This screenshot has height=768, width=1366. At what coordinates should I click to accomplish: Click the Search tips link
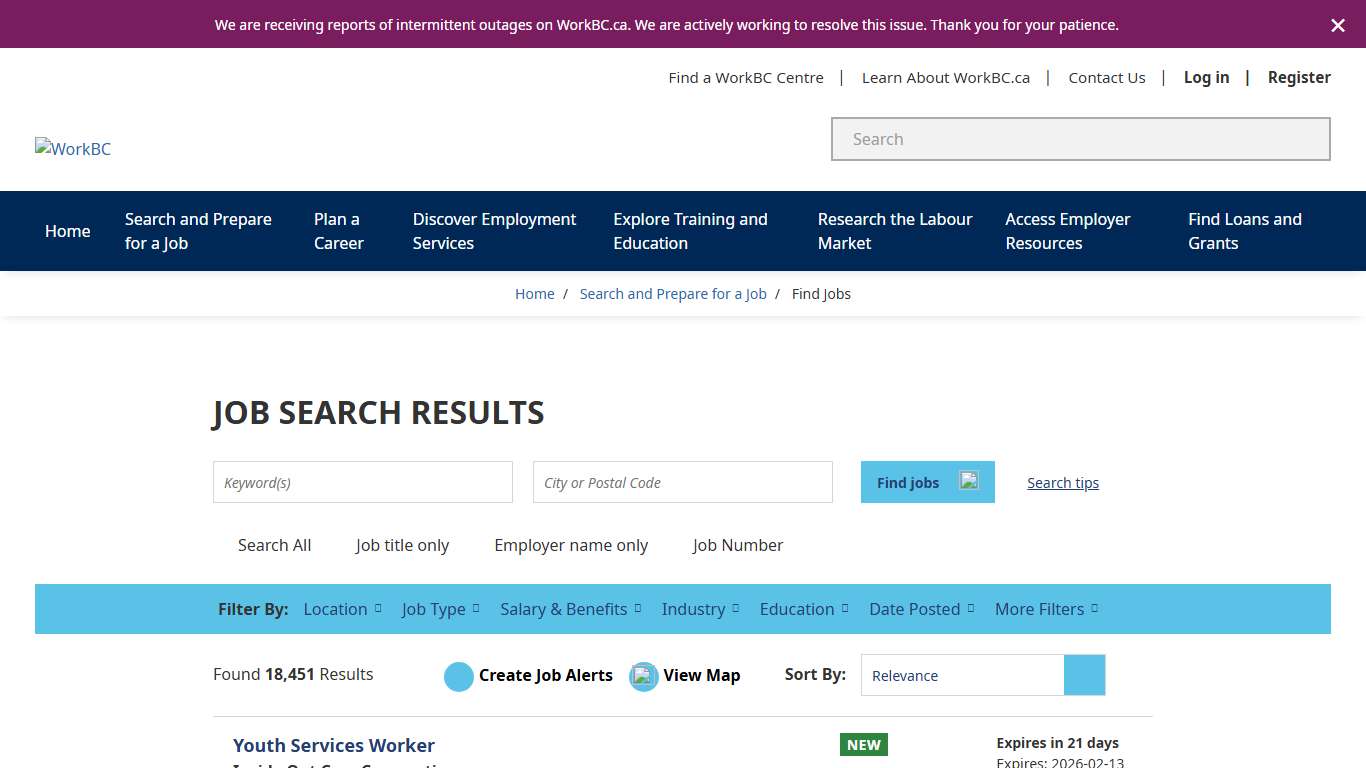point(1063,483)
